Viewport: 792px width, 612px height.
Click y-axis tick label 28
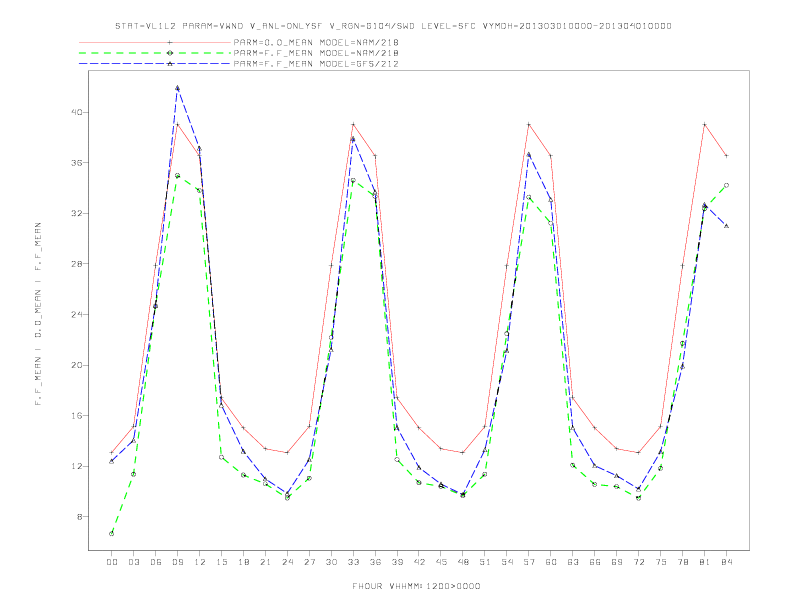pos(76,264)
